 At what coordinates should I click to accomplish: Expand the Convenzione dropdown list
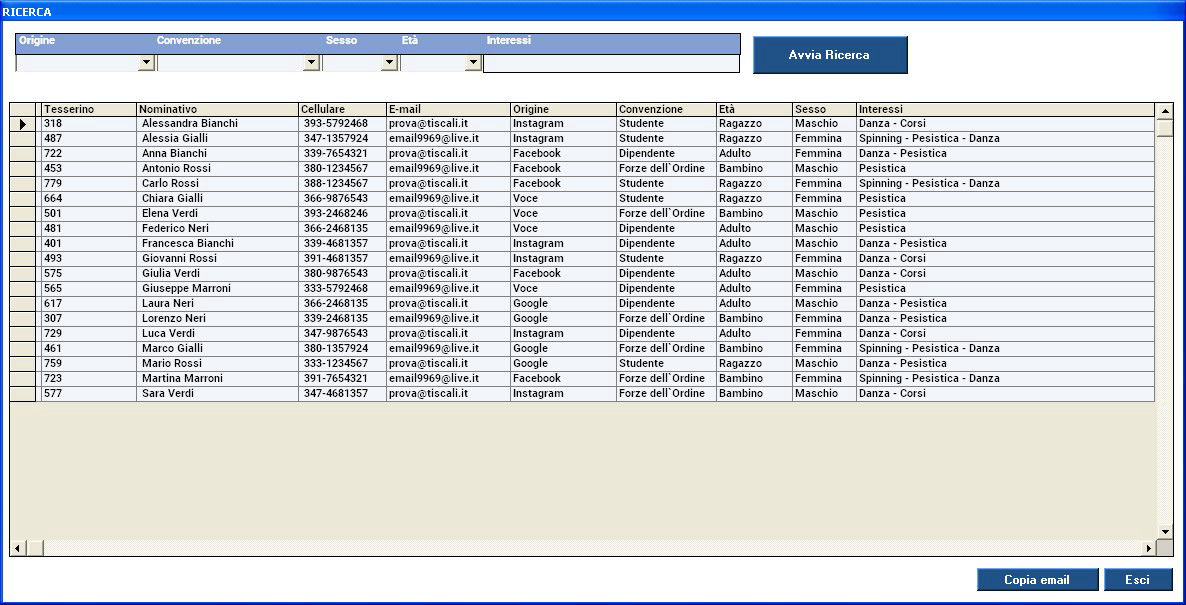(x=311, y=63)
